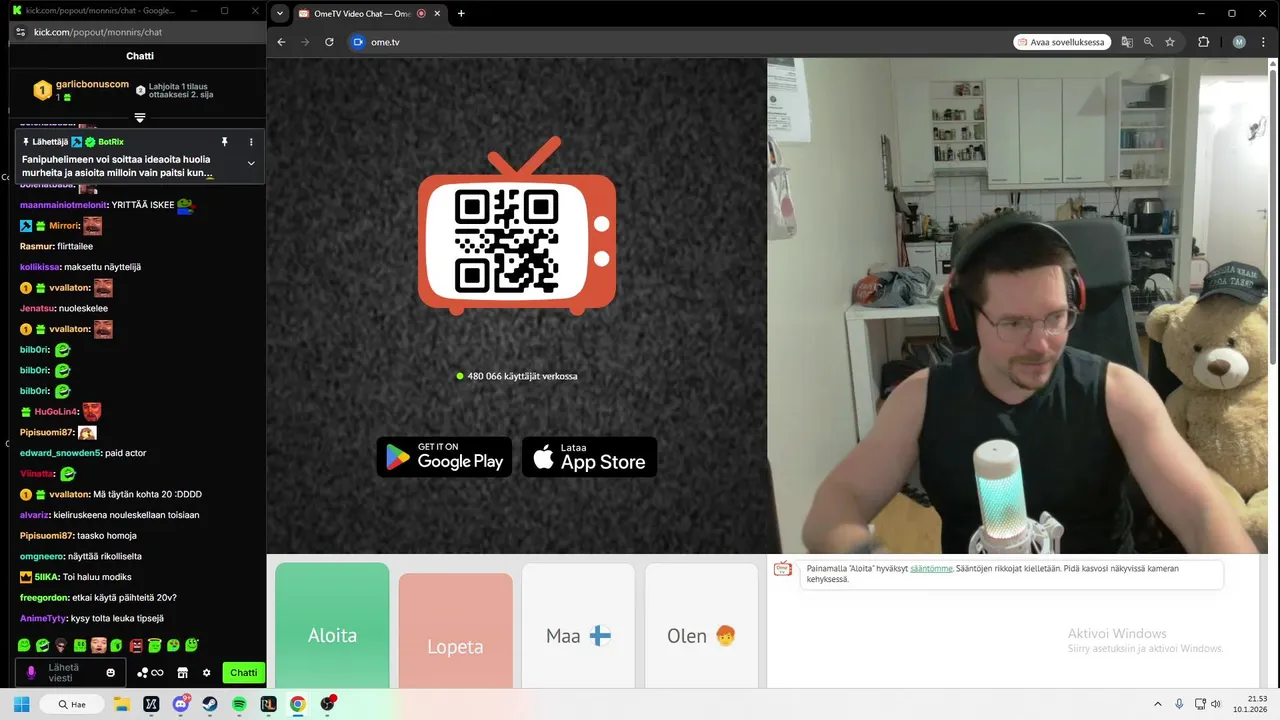The height and width of the screenshot is (720, 1280).
Task: Click the channel points infinity icon
Action: [150, 673]
